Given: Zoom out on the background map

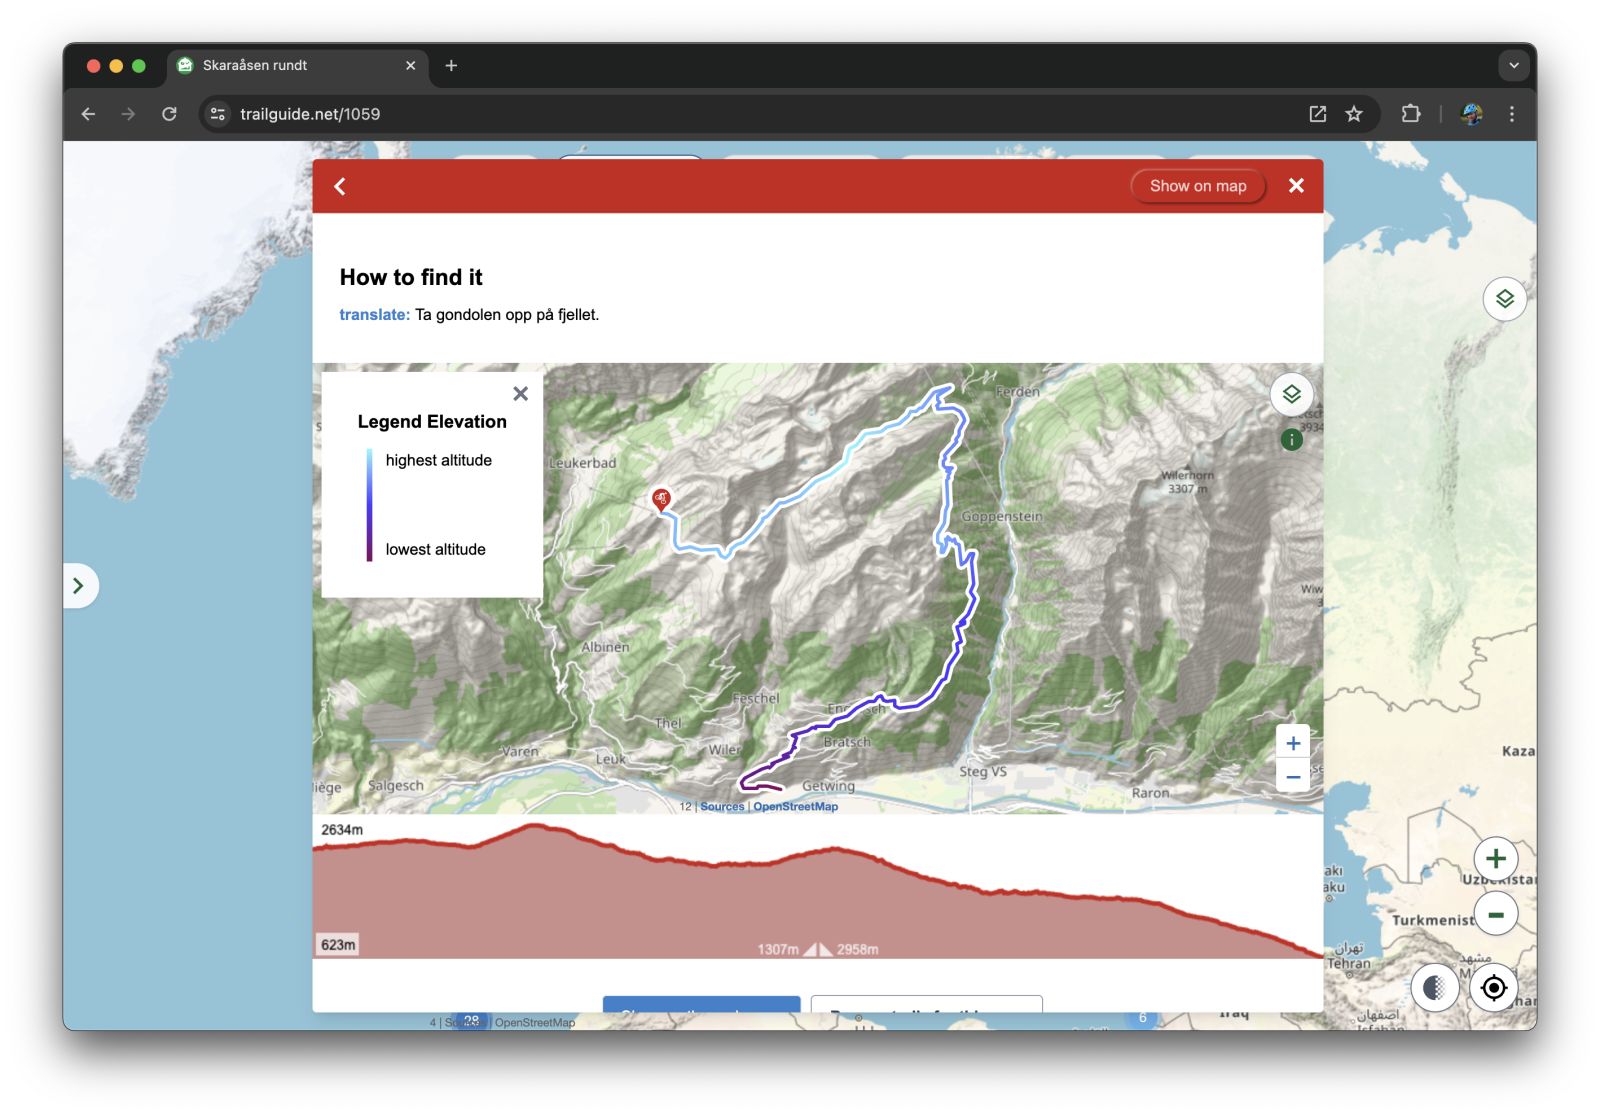Looking at the screenshot, I should coord(1496,914).
